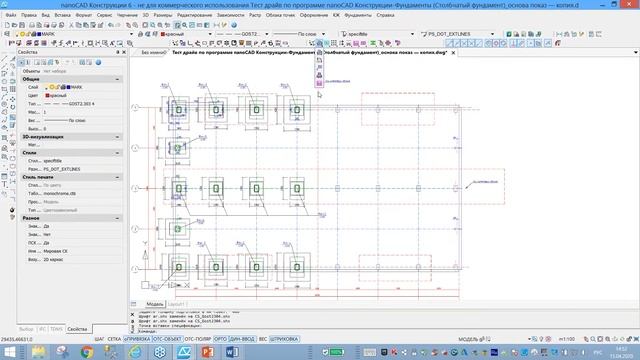Image resolution: width=640 pixels, height=360 pixels.
Task: Select the Text tool in the left toolbar
Action: coord(4,184)
